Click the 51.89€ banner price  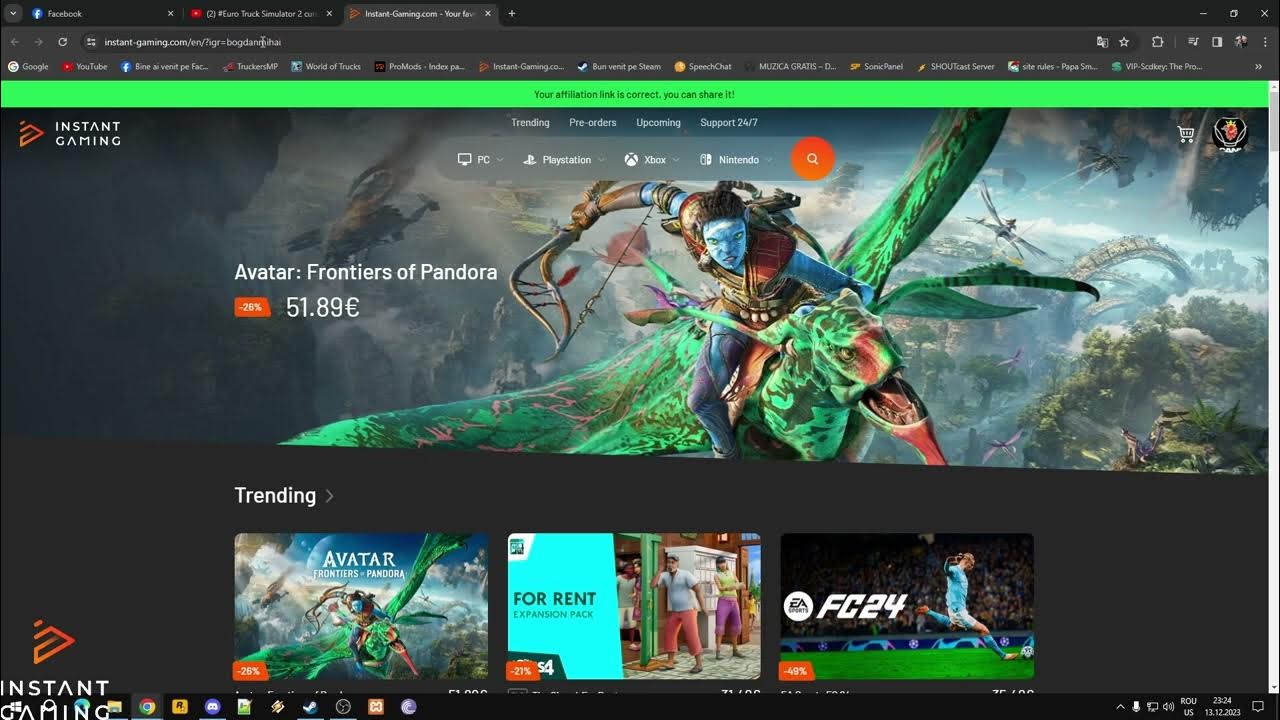pos(322,308)
